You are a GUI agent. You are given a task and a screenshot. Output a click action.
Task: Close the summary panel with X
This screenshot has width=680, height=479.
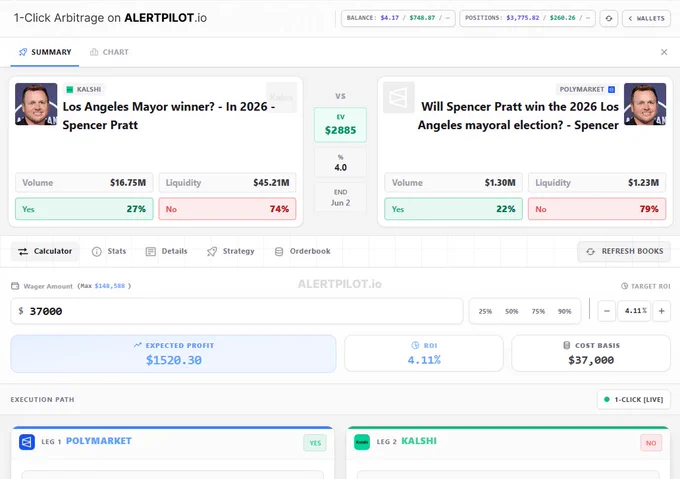(664, 52)
